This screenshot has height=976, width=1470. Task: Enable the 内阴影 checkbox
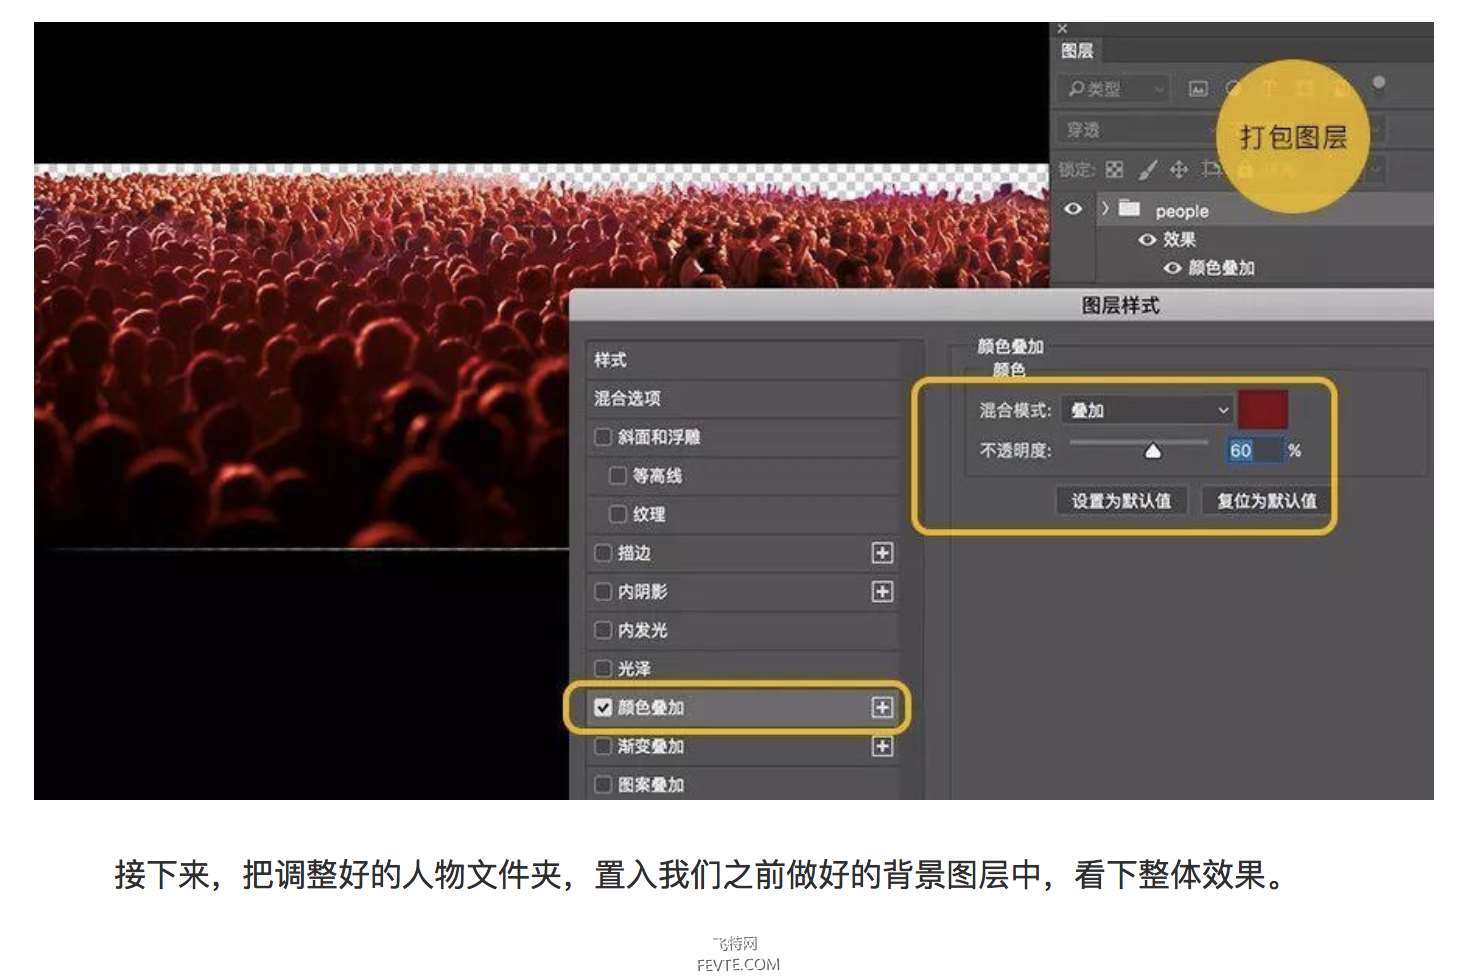point(603,592)
